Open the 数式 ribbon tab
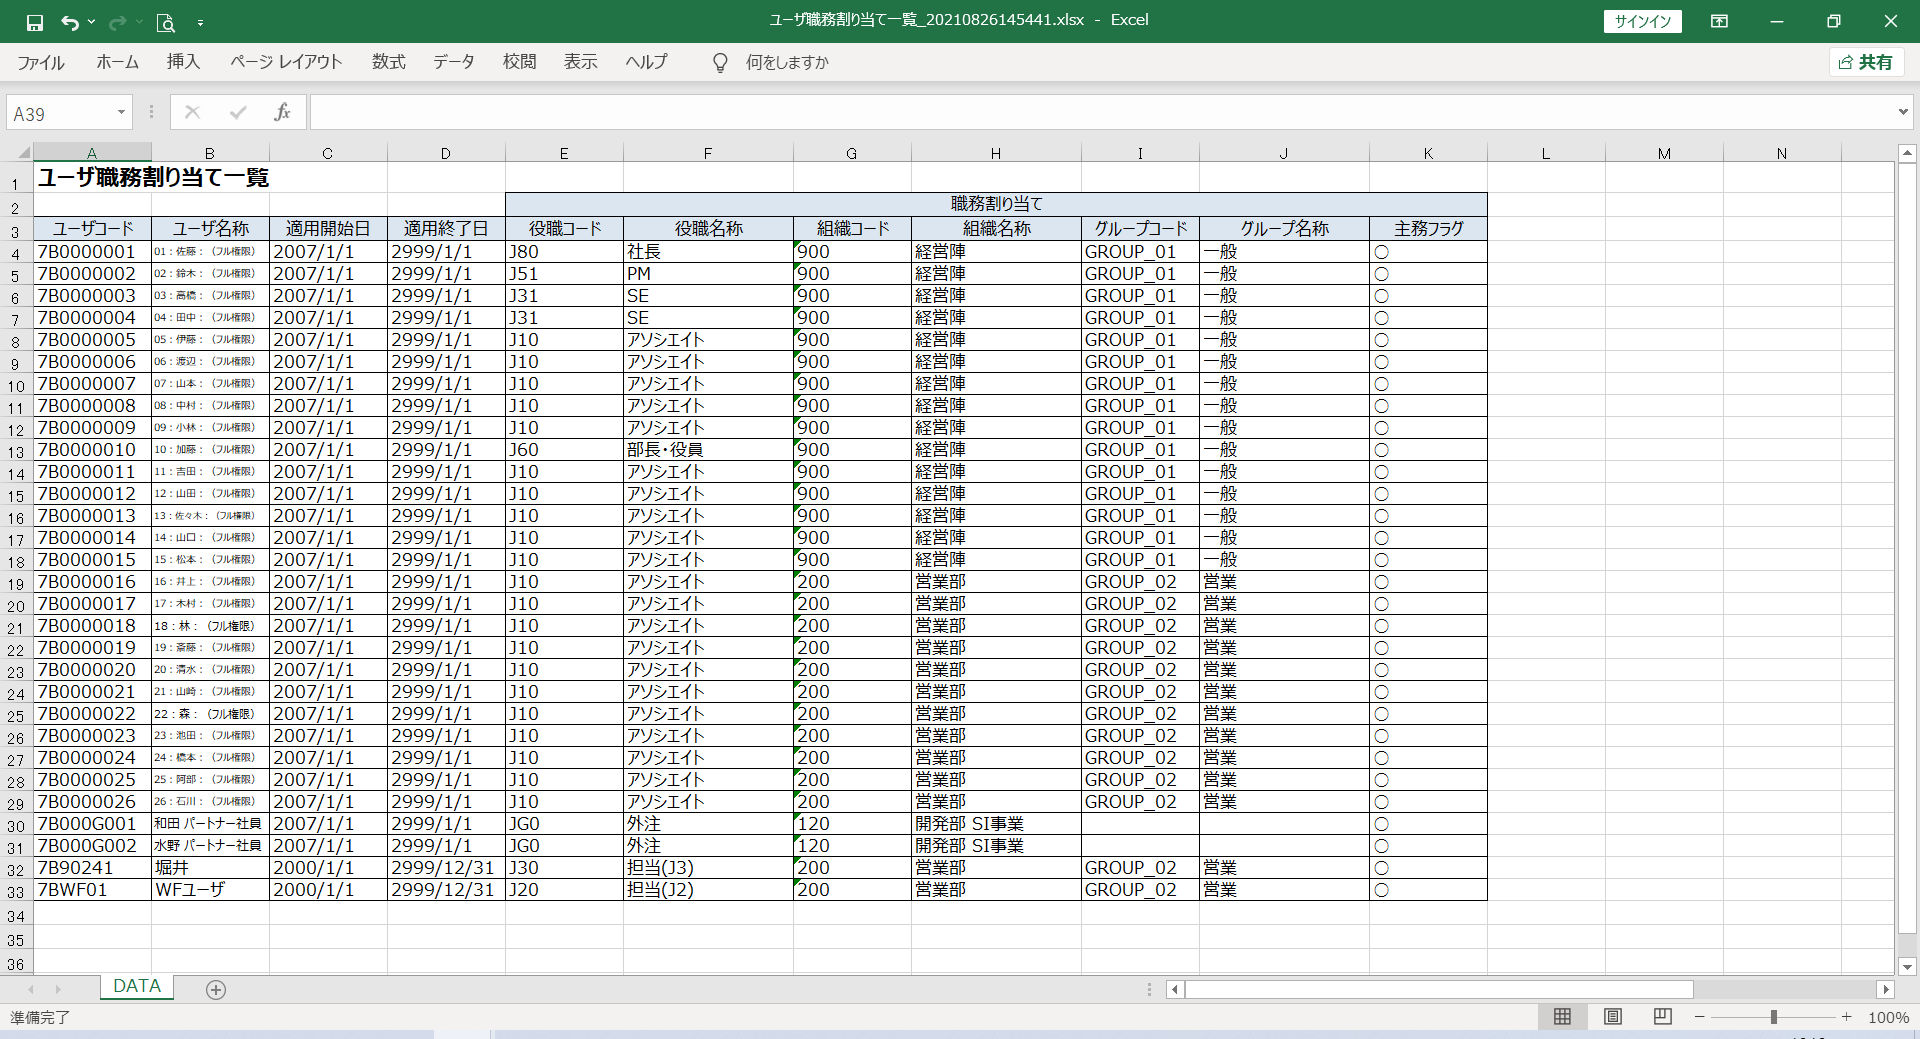This screenshot has width=1920, height=1039. click(x=389, y=62)
